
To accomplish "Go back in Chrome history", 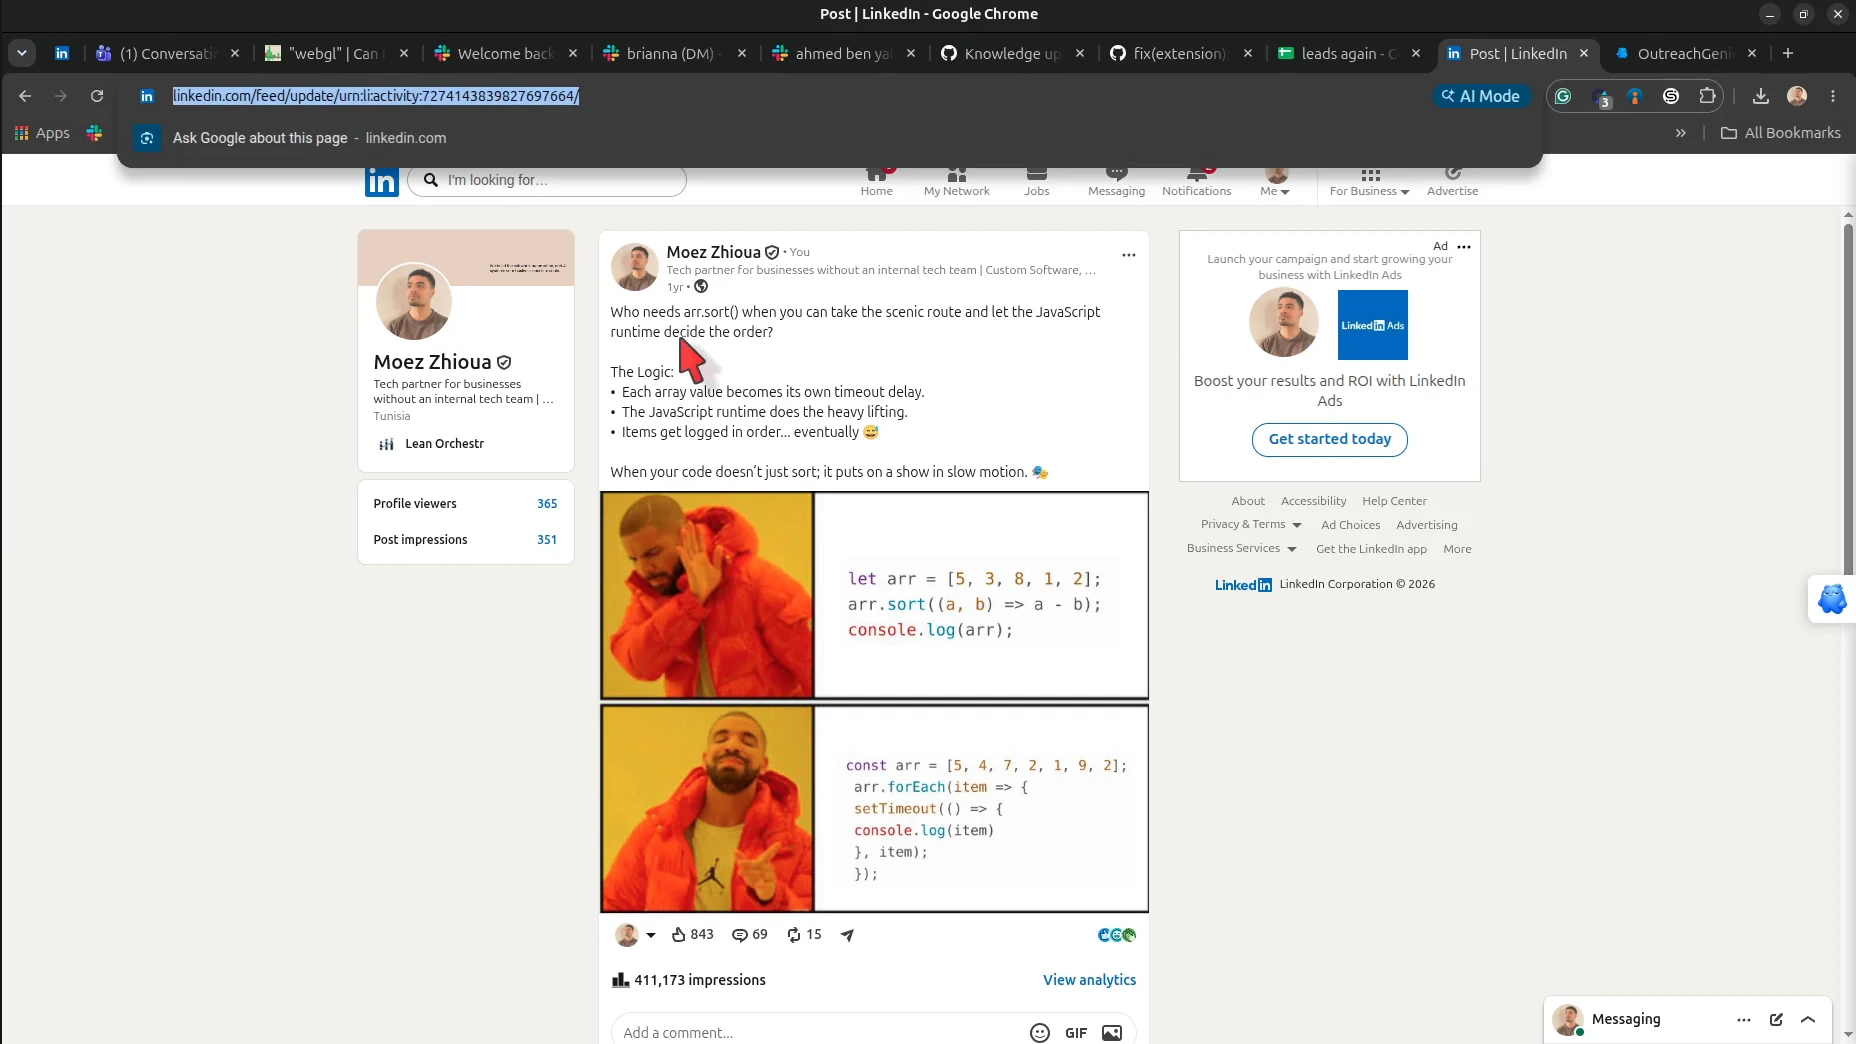I will [25, 96].
